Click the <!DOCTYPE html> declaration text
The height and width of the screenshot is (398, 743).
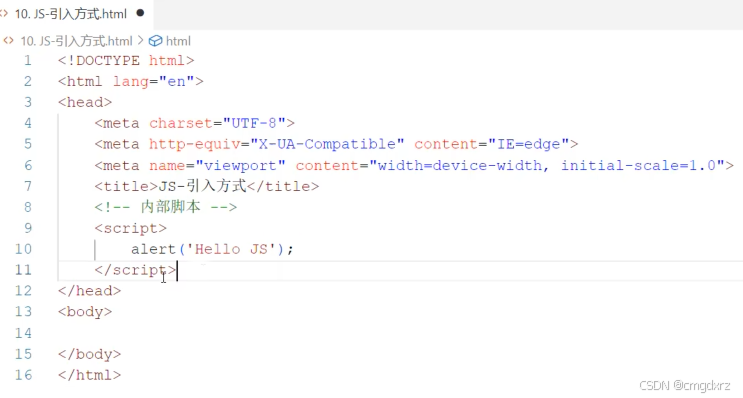click(x=126, y=61)
